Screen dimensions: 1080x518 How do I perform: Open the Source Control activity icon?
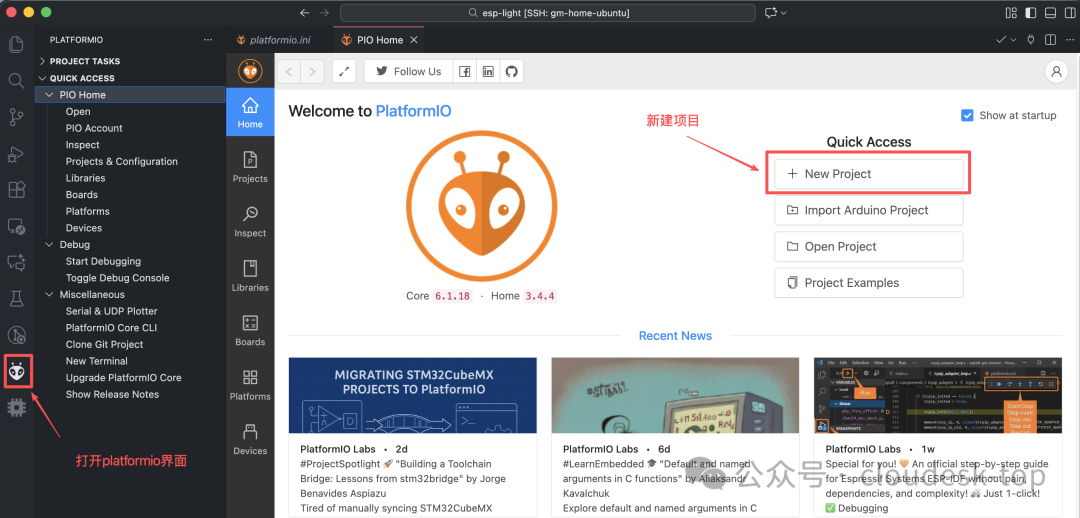pyautogui.click(x=17, y=118)
